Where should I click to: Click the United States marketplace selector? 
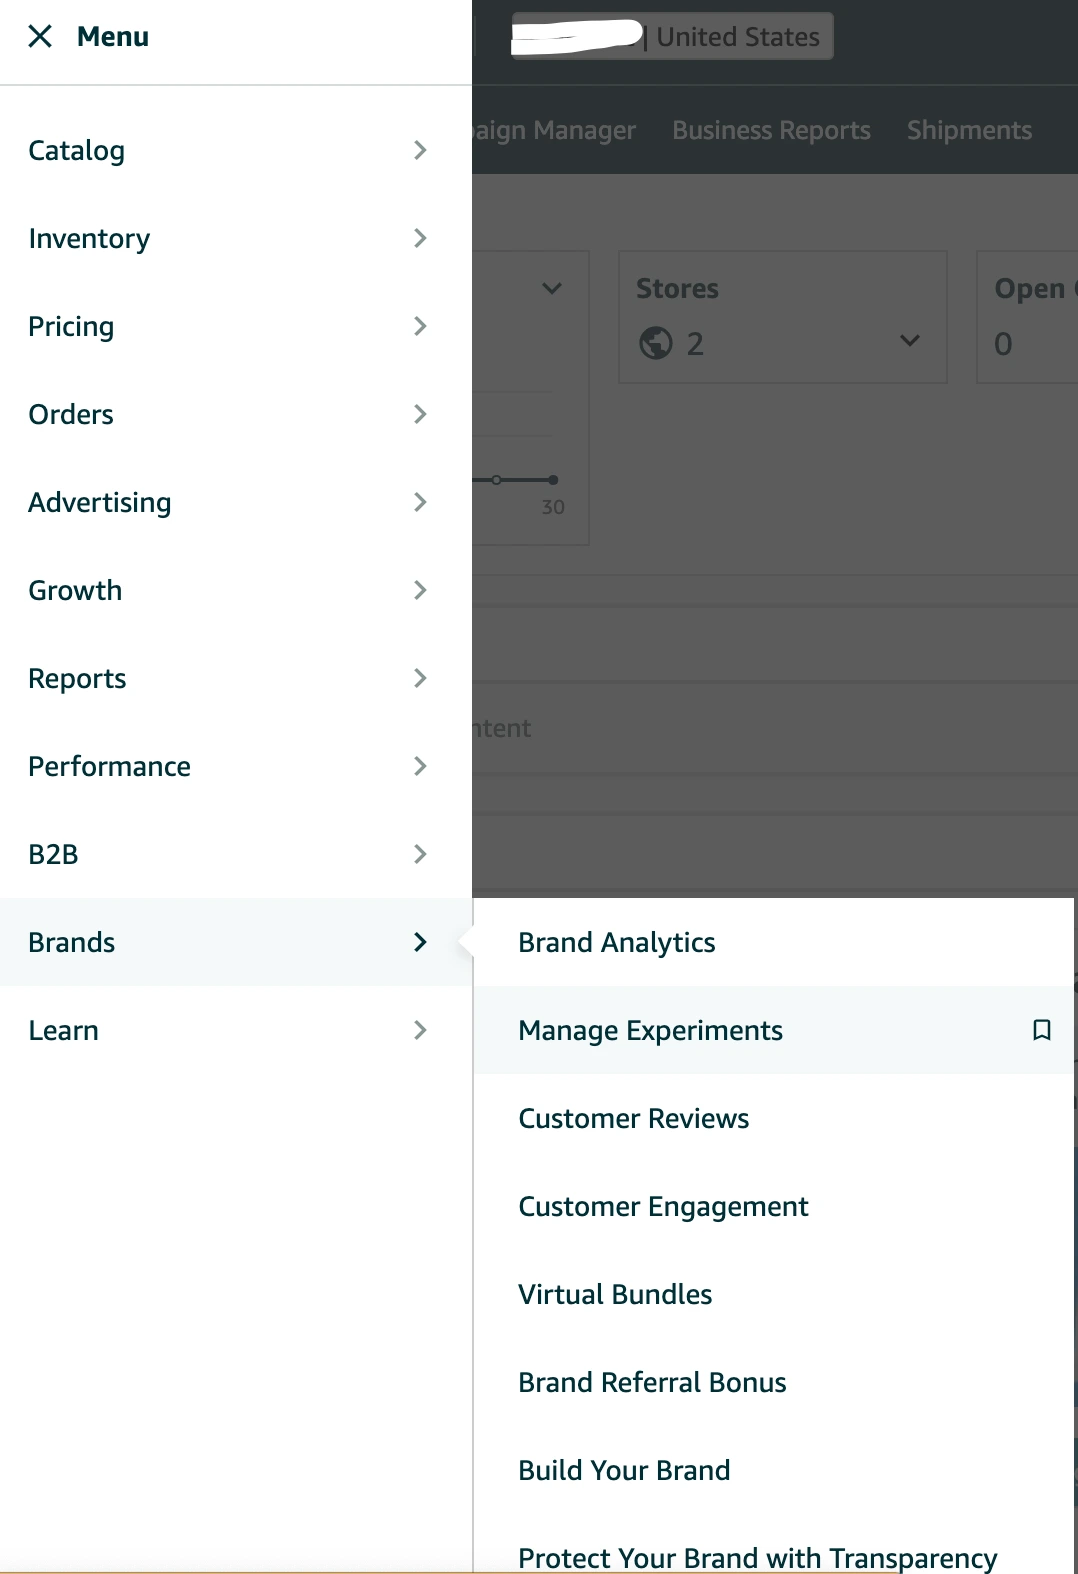pyautogui.click(x=737, y=37)
